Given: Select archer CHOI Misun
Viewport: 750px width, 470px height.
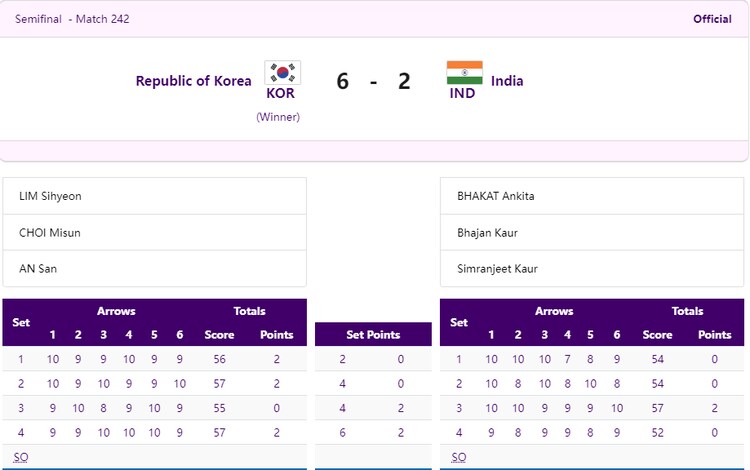Looking at the screenshot, I should (50, 233).
